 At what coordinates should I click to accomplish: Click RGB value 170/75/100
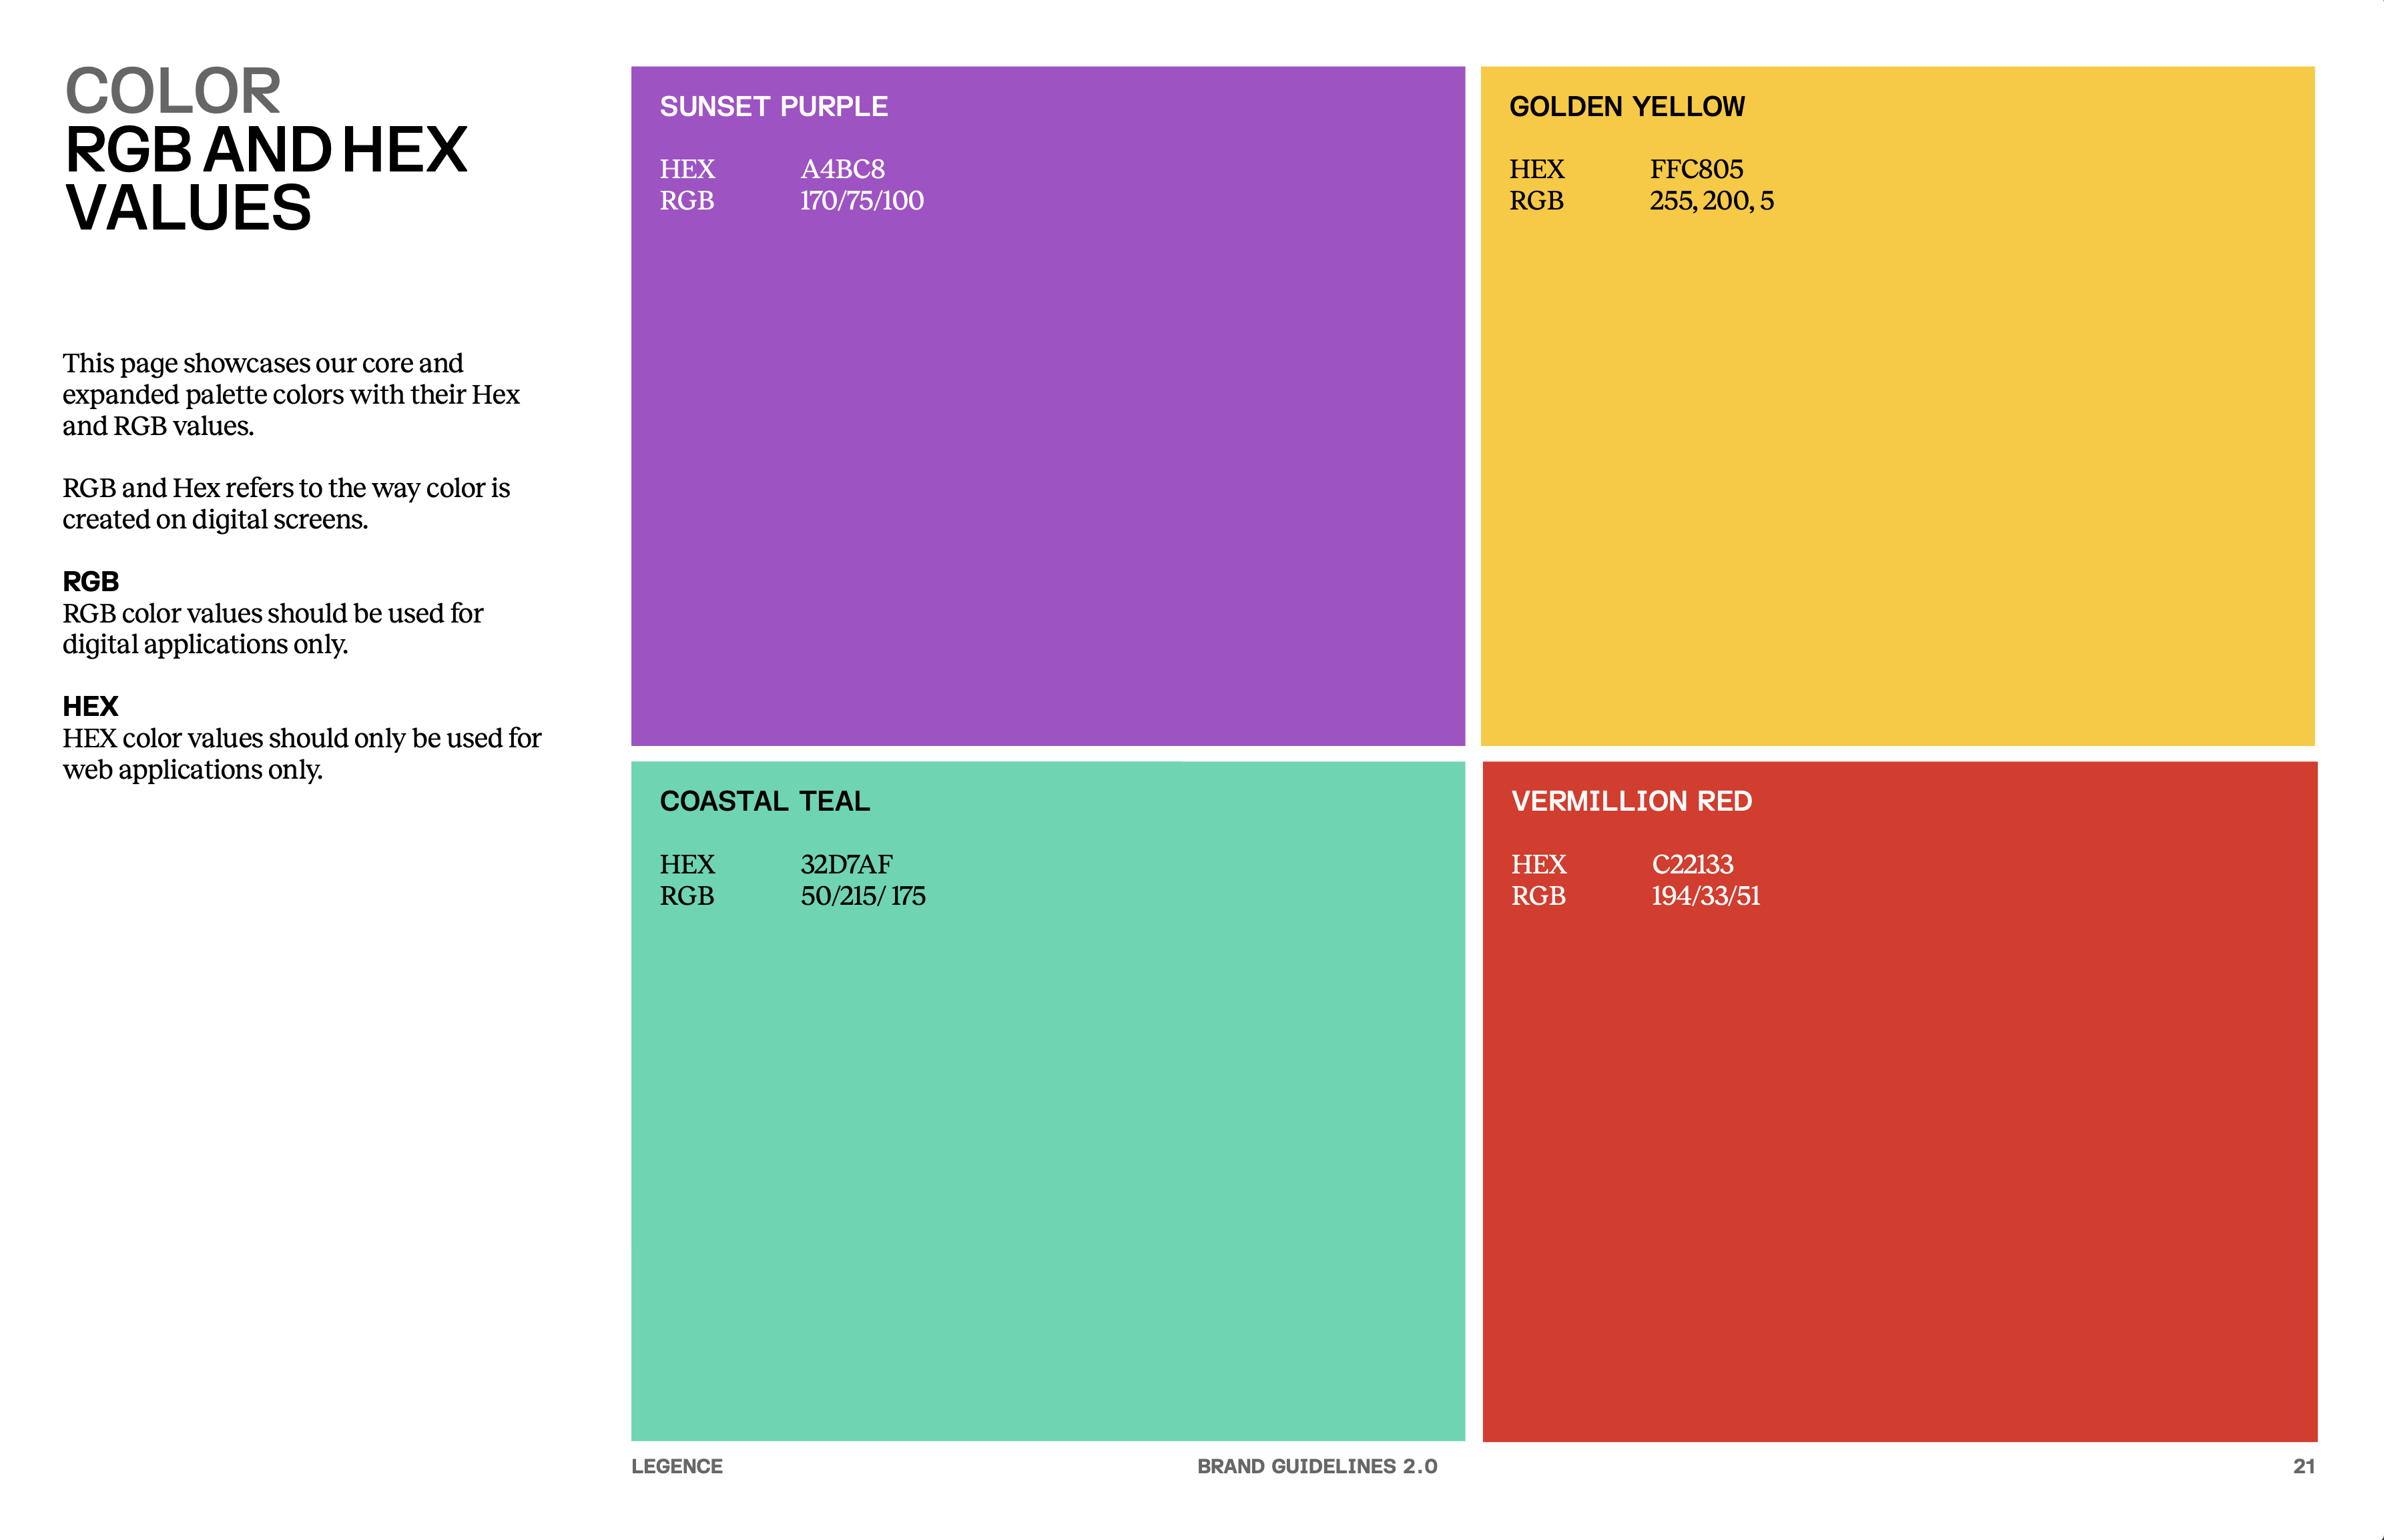[x=861, y=201]
